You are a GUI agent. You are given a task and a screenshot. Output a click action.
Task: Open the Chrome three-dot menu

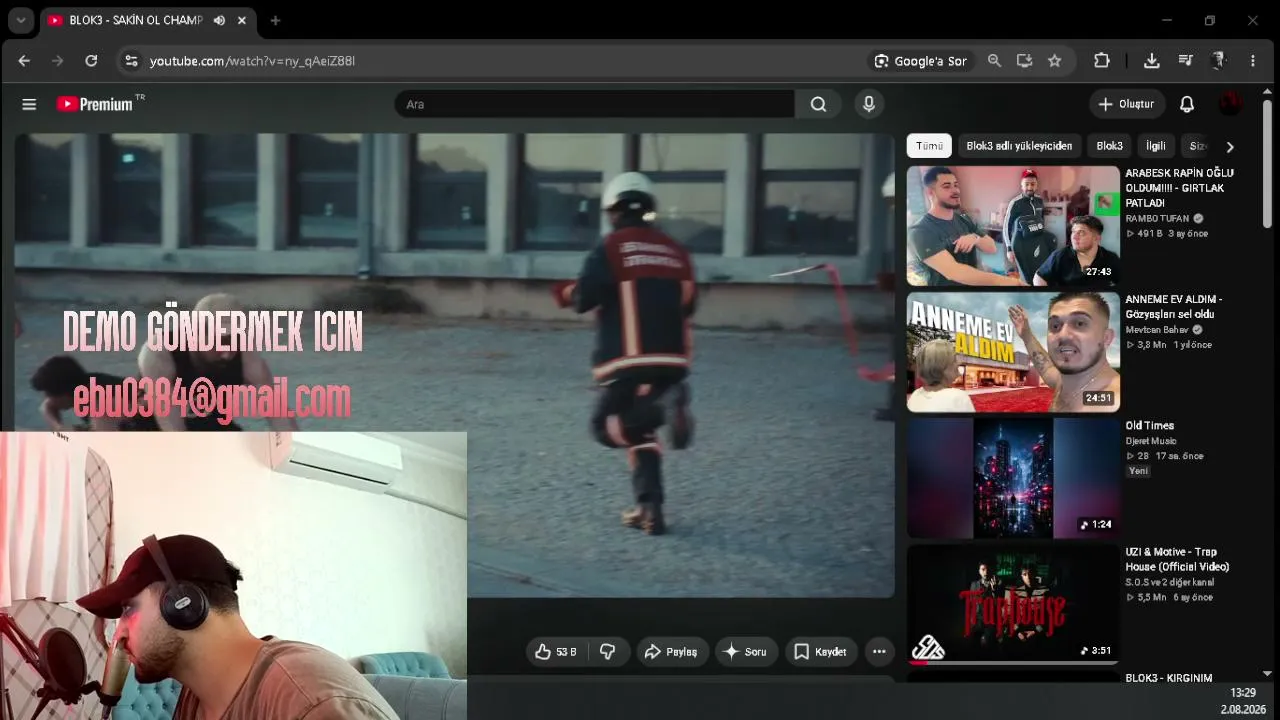coord(1253,61)
